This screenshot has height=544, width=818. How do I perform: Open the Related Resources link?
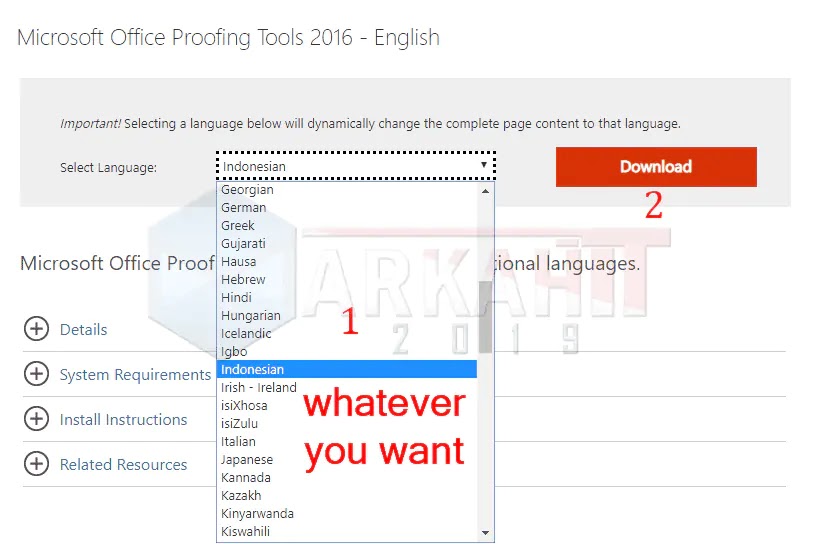123,464
